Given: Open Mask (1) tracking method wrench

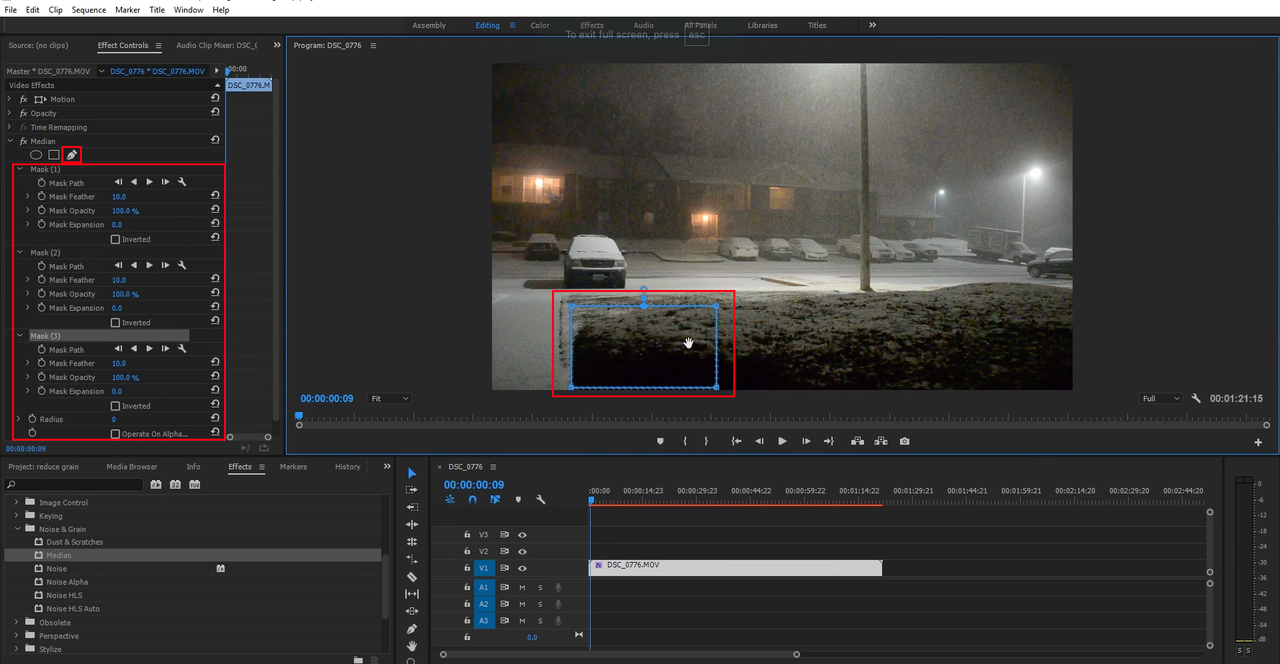Looking at the screenshot, I should [x=182, y=183].
